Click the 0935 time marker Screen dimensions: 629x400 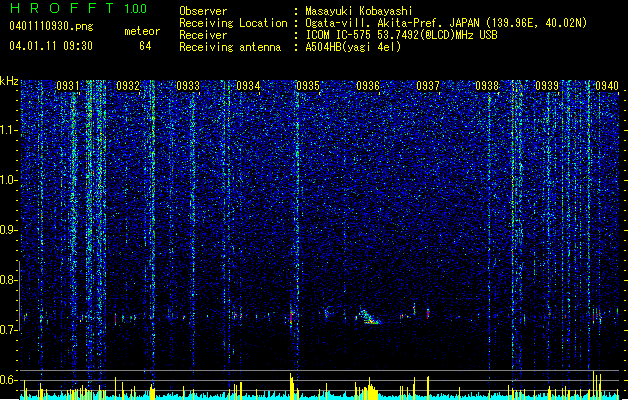pos(308,86)
